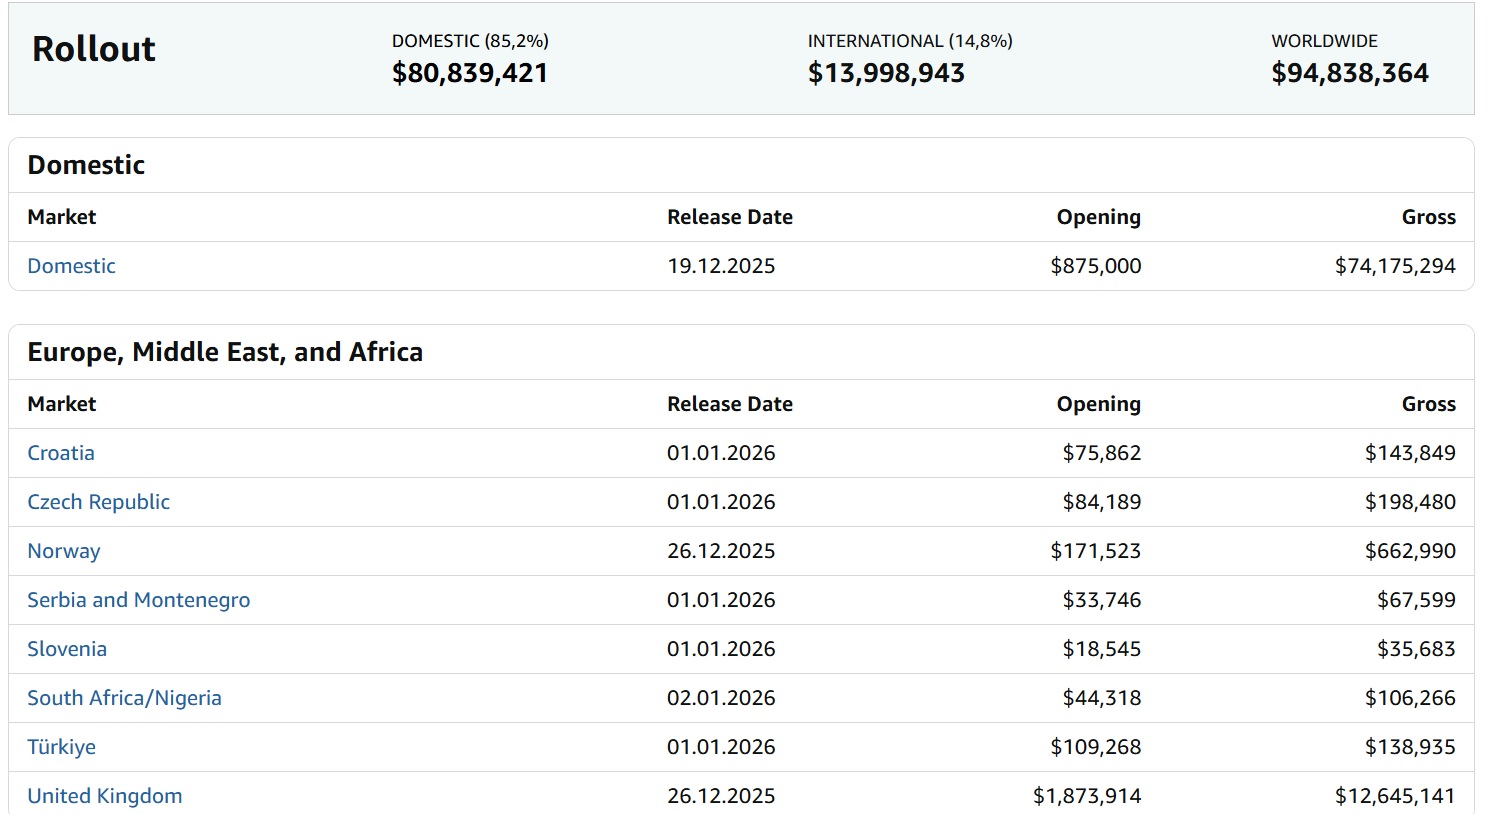Click the DOMESTIC (85,2%) label
The image size is (1490, 814).
(x=470, y=41)
